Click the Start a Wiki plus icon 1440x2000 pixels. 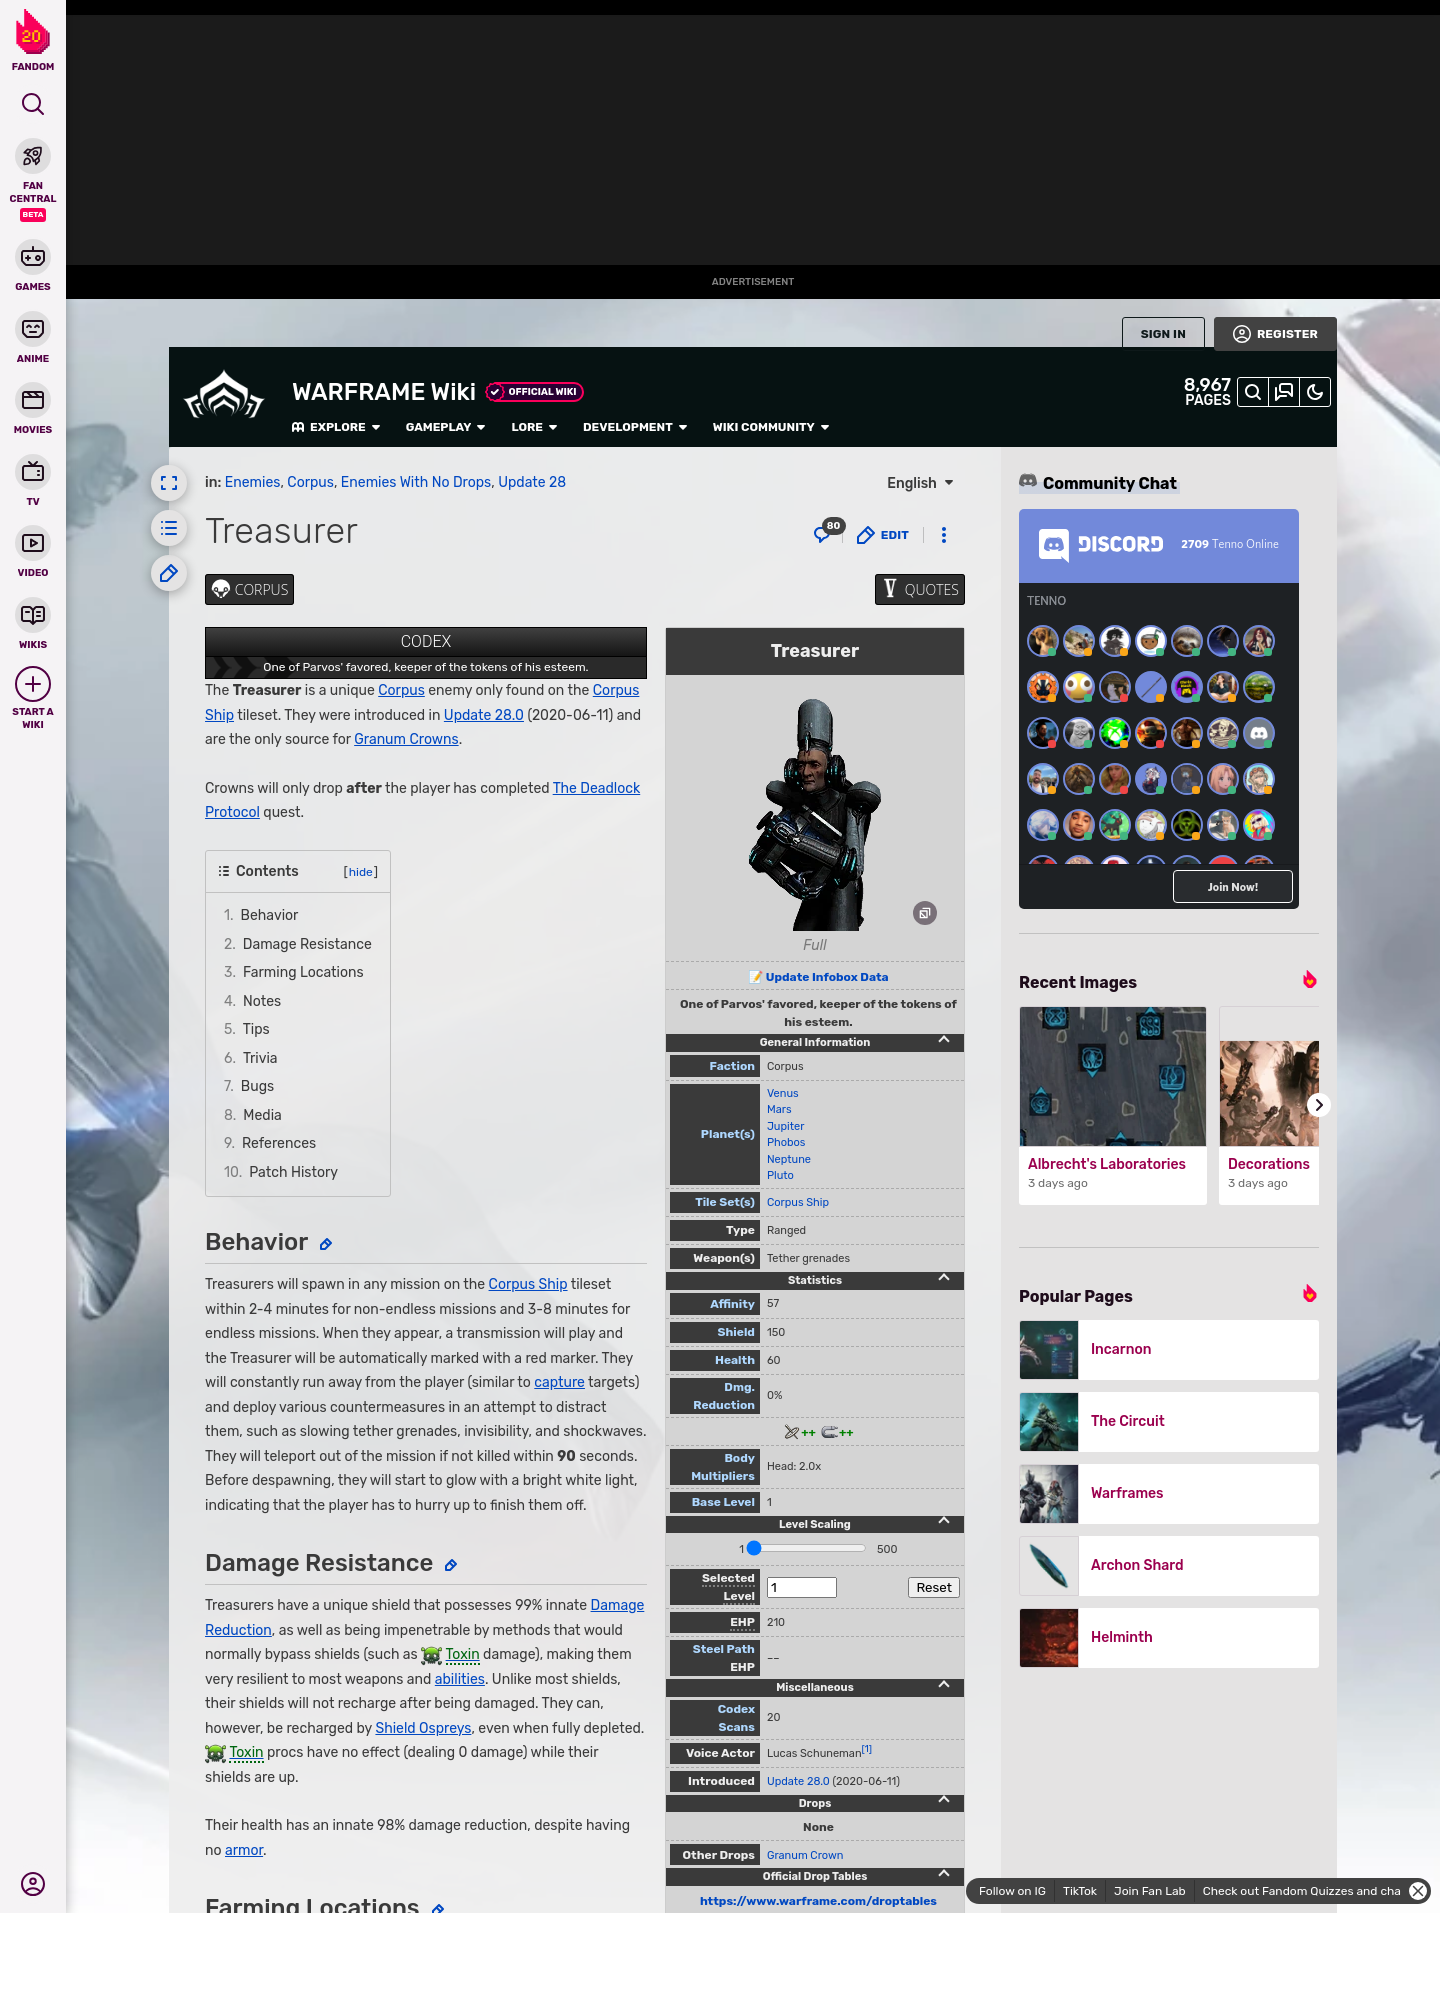[x=33, y=684]
